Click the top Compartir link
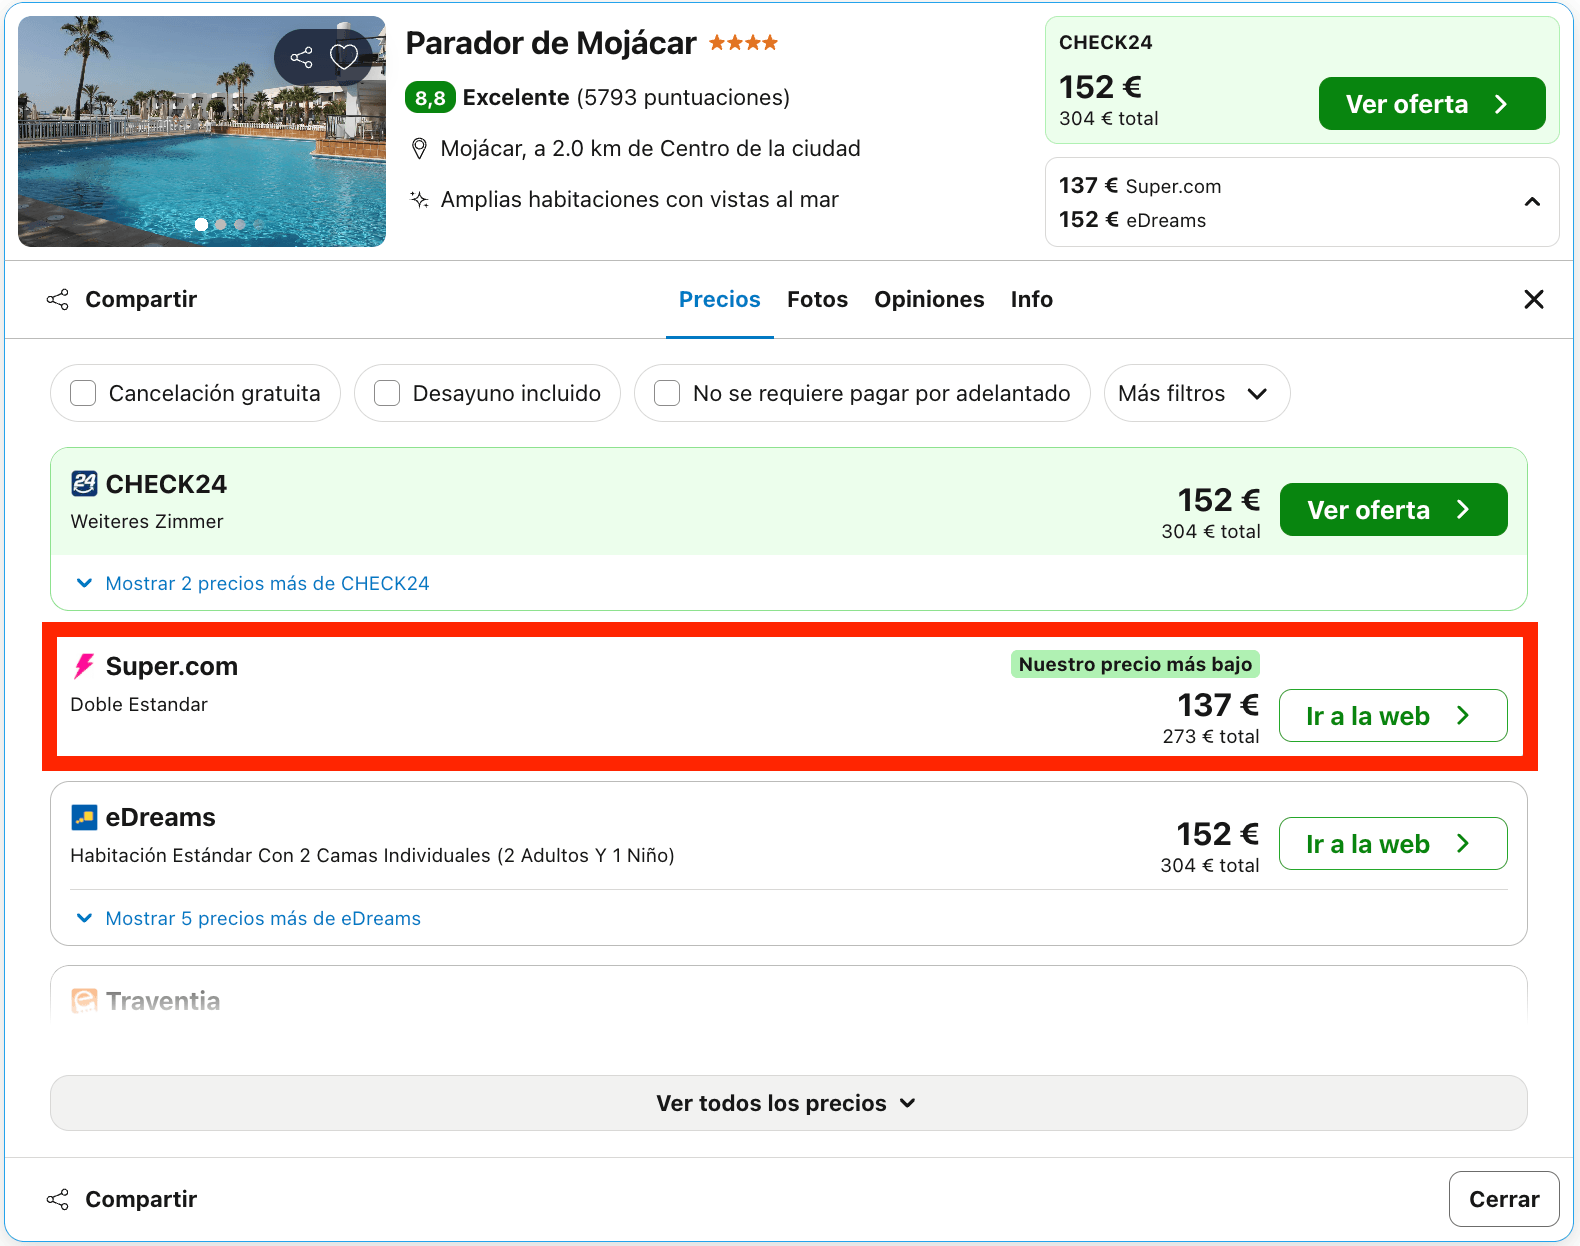This screenshot has height=1246, width=1580. 141,299
